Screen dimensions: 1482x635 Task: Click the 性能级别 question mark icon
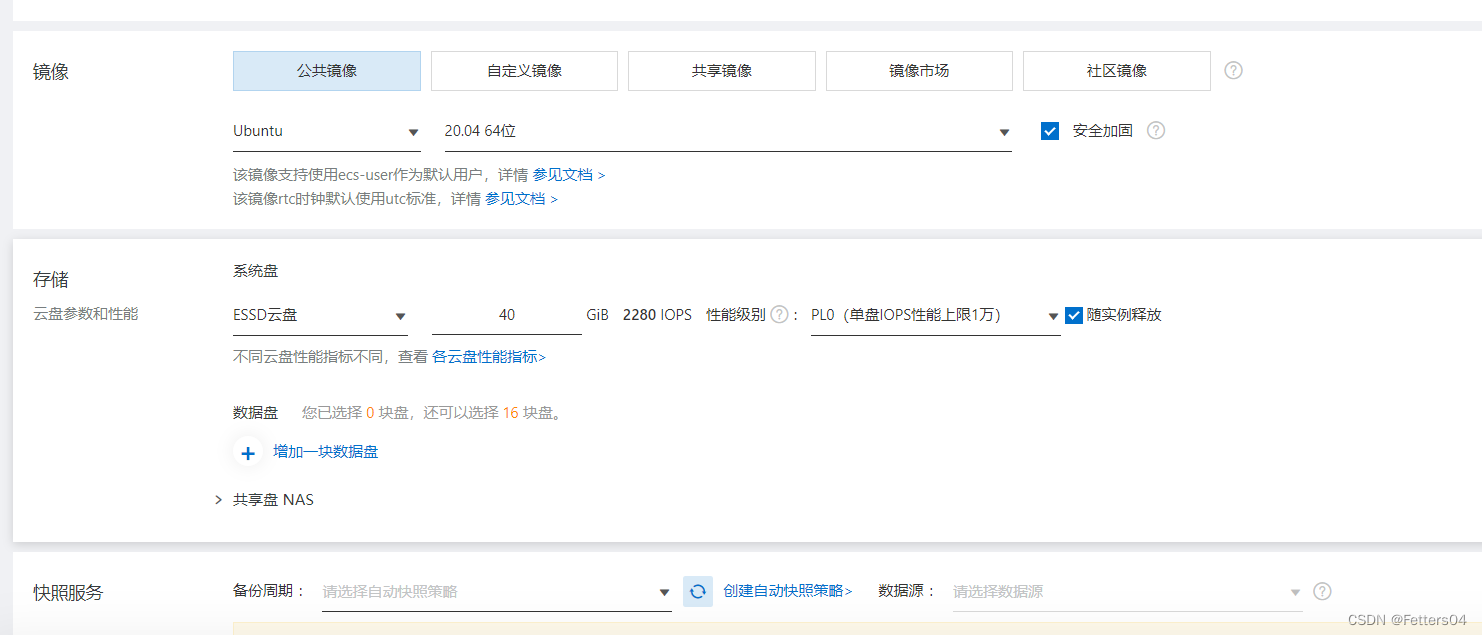tap(779, 313)
